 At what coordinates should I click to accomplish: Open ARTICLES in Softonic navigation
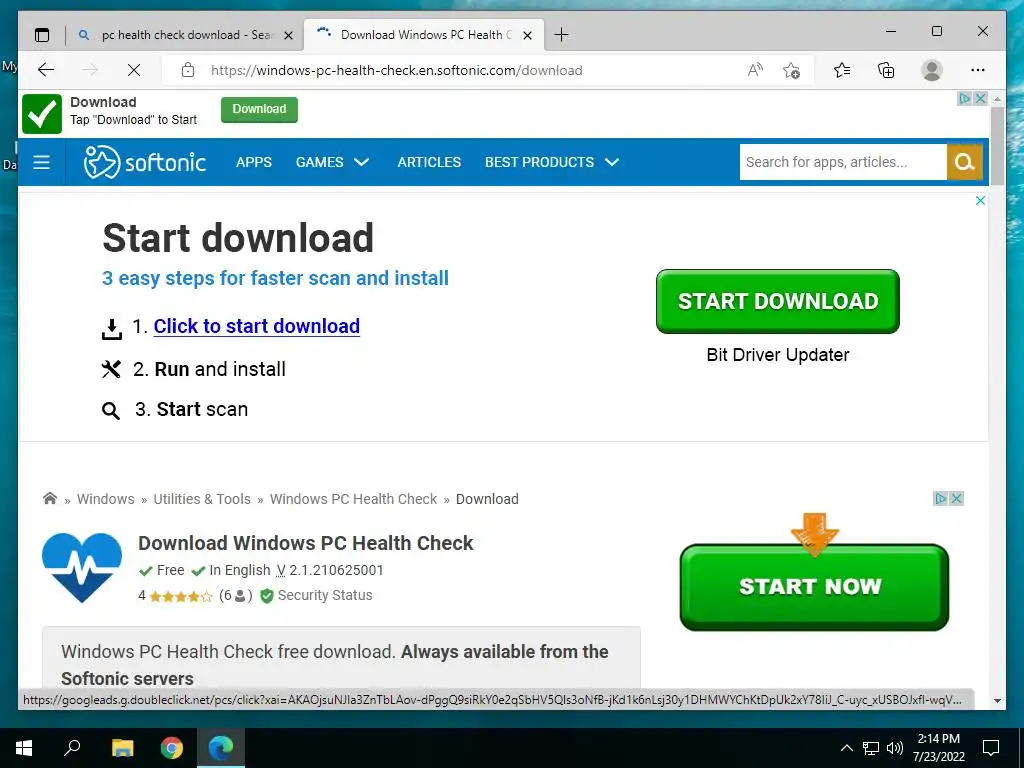pos(429,162)
